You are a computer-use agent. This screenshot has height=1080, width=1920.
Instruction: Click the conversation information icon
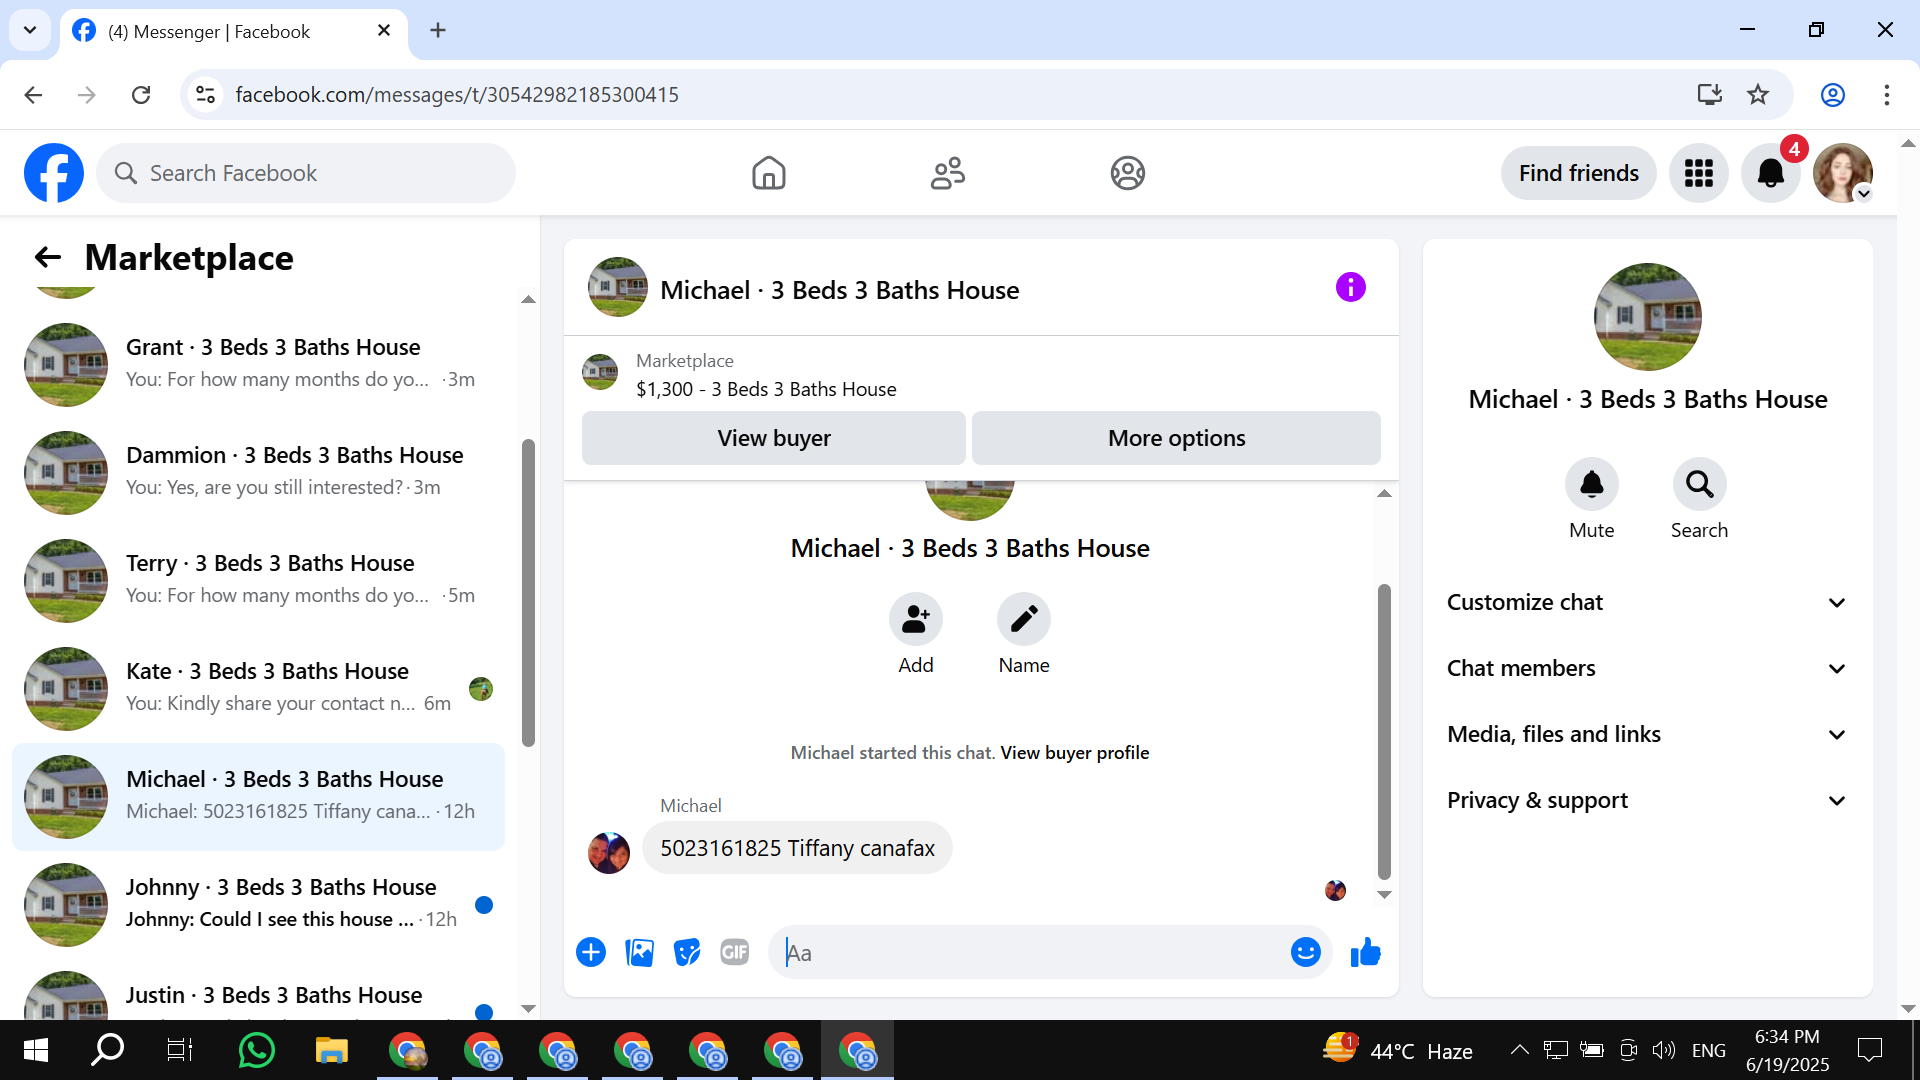(x=1350, y=288)
